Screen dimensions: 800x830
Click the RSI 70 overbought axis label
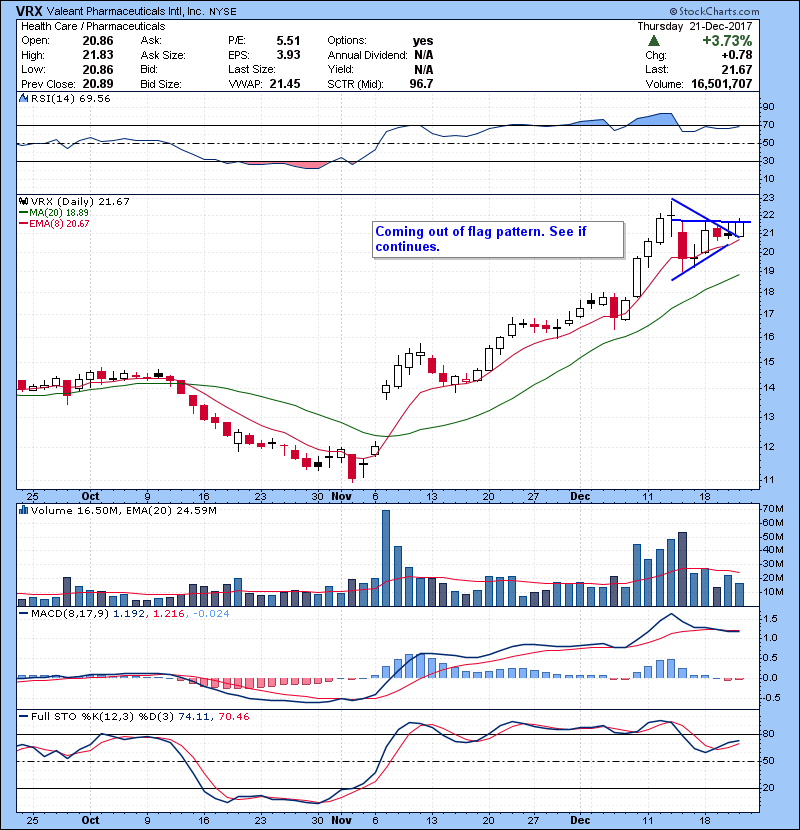click(768, 125)
